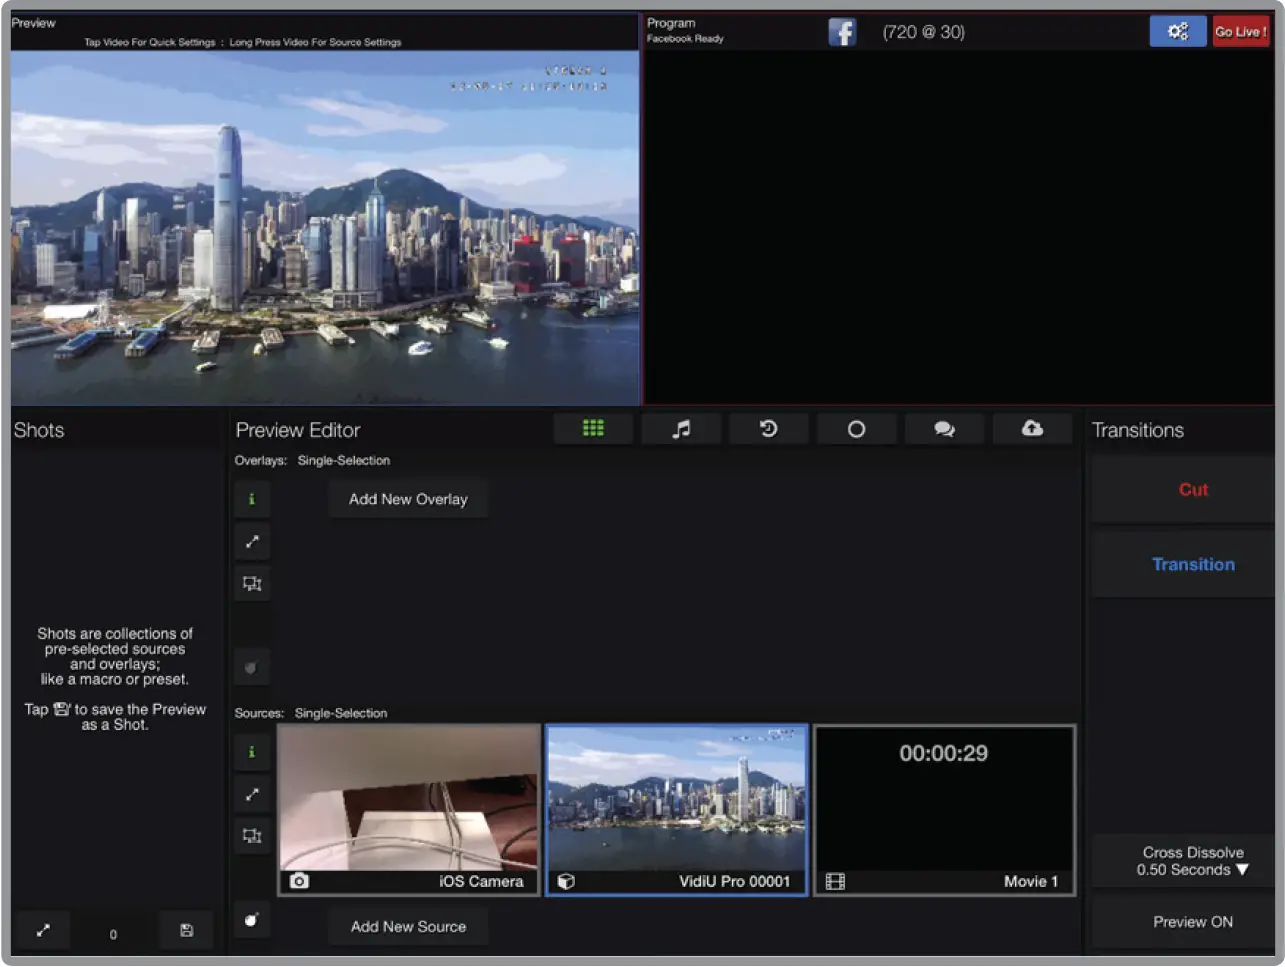
Task: Enable Preview ON in the Transitions panel
Action: [x=1193, y=921]
